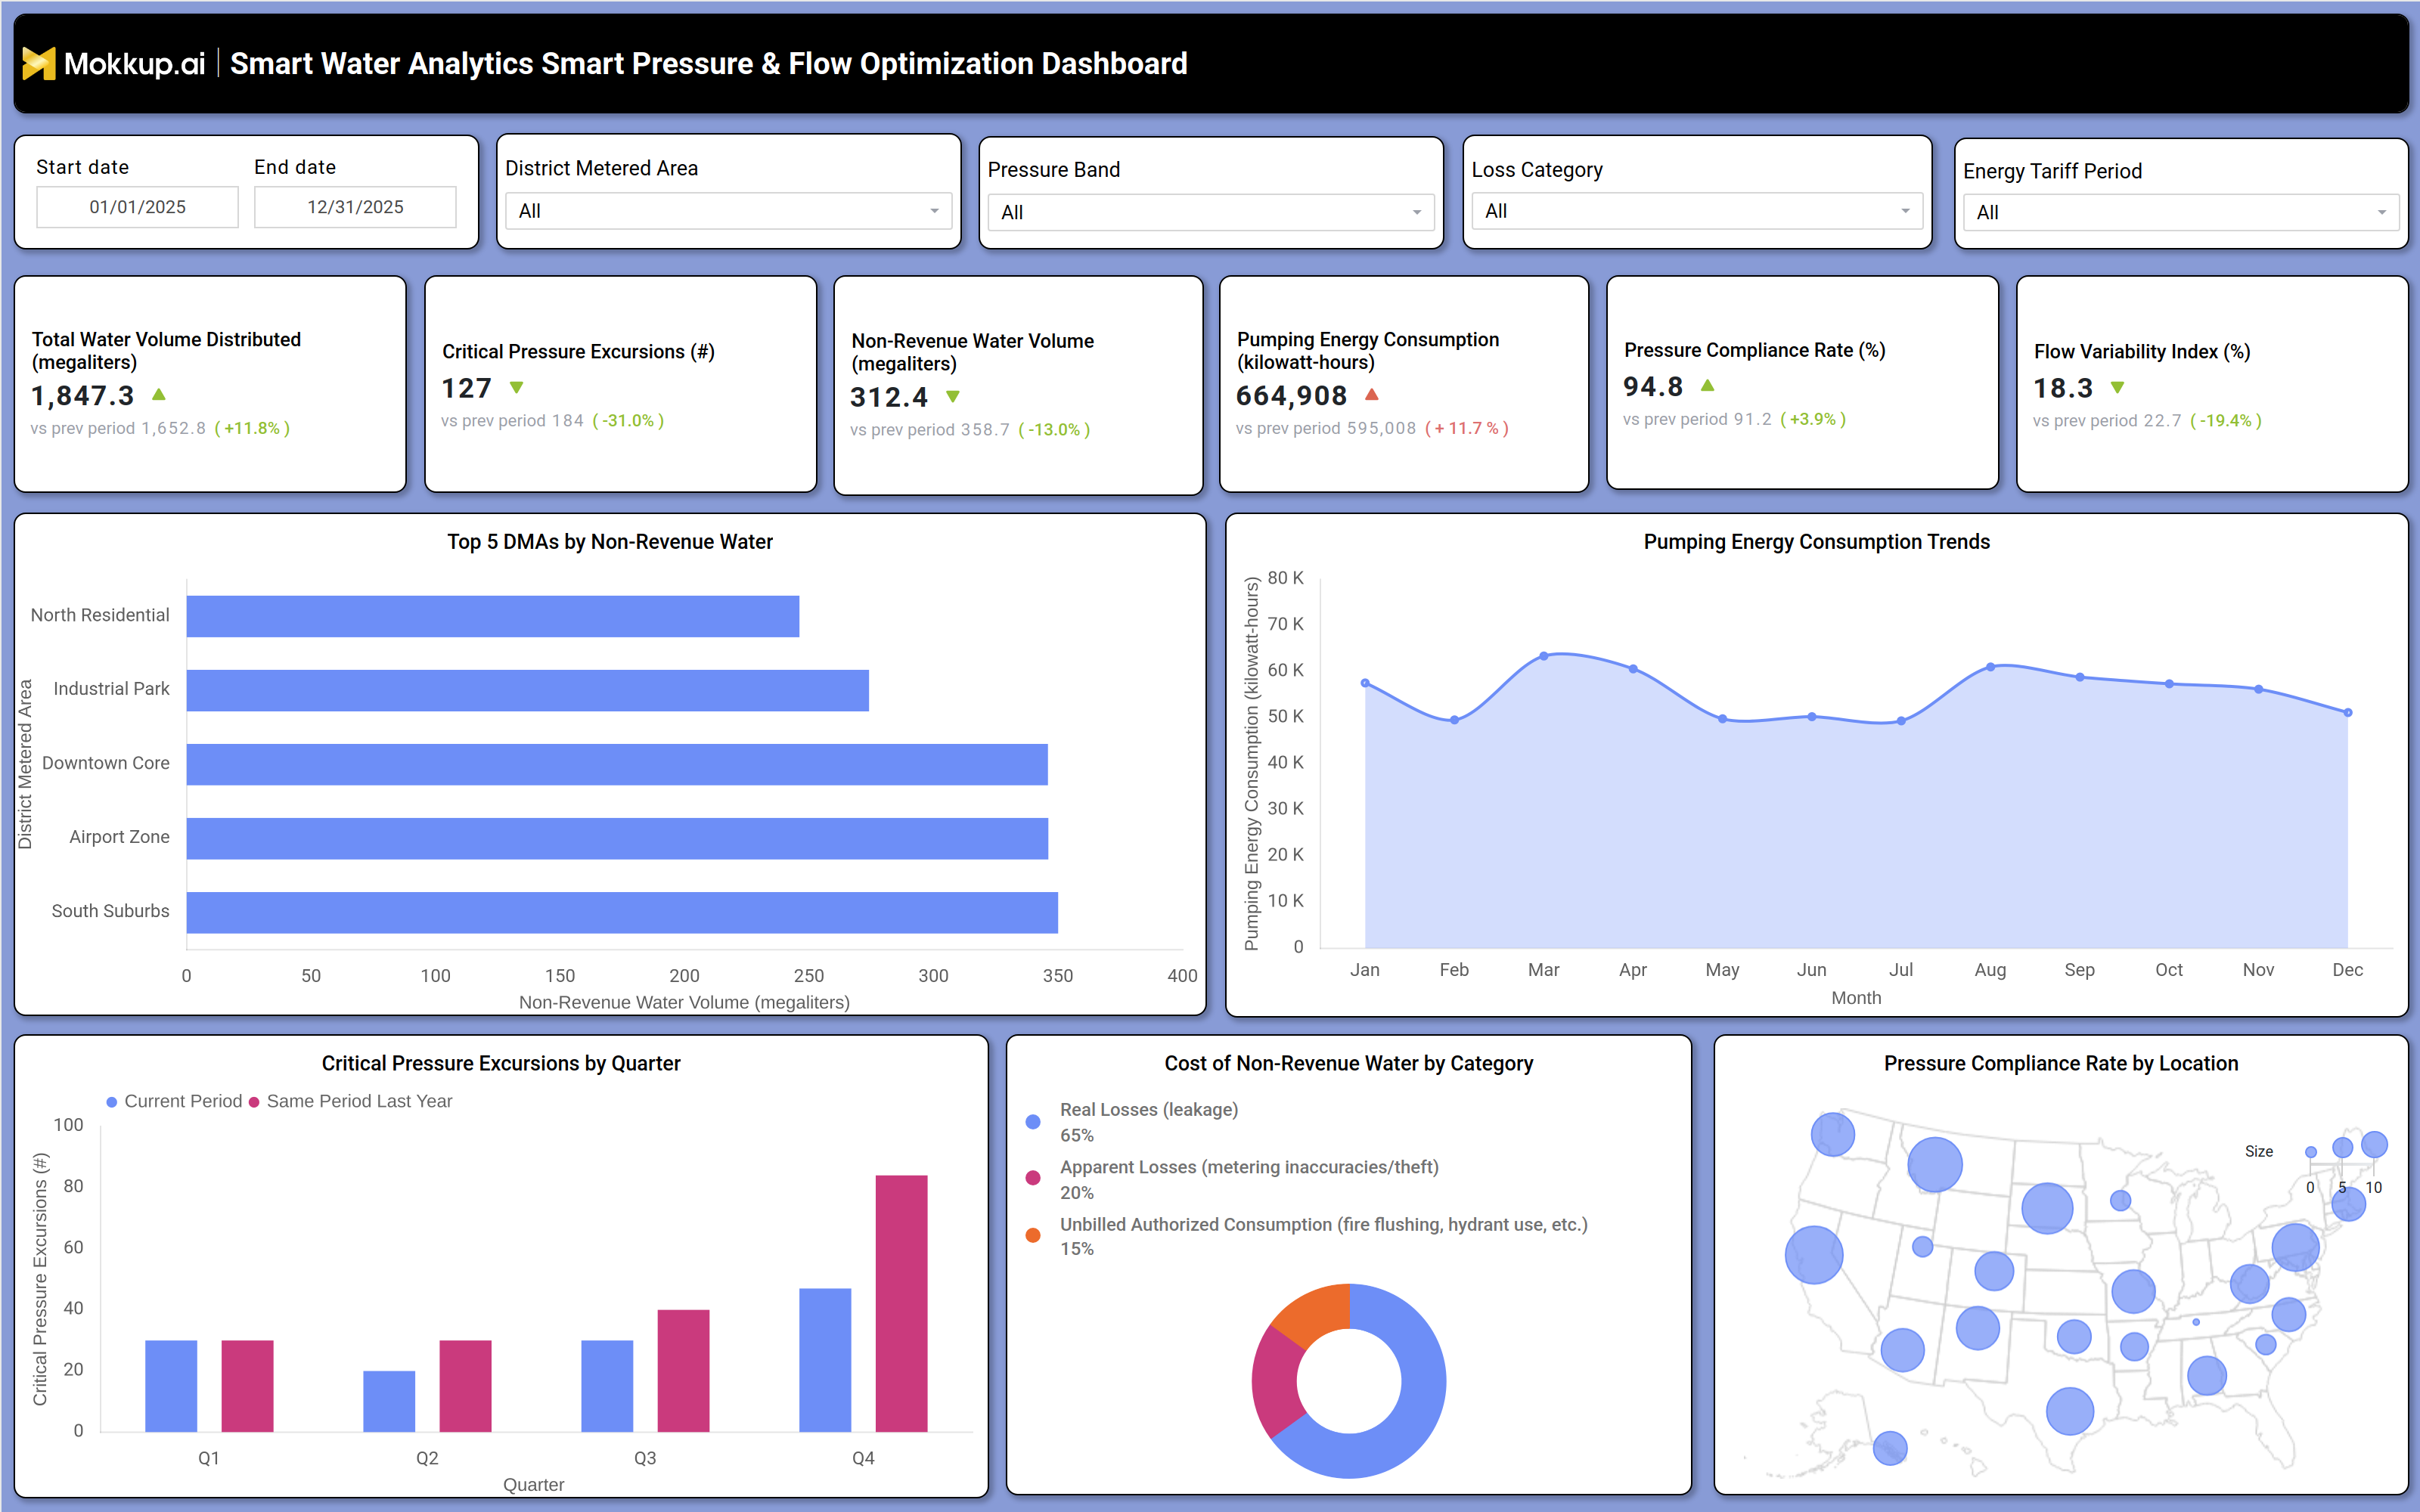Click the March data point on energy trend

[1544, 656]
